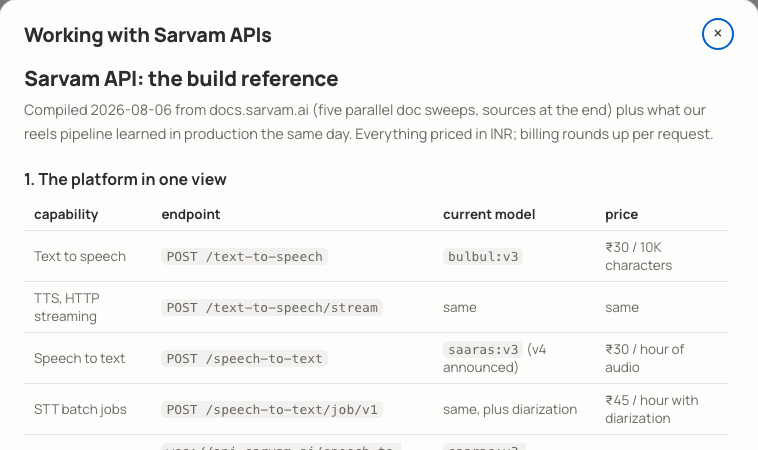This screenshot has height=450, width=758.
Task: Click the 'TTS, HTTP streaming' capability cell
Action: pyautogui.click(x=67, y=307)
